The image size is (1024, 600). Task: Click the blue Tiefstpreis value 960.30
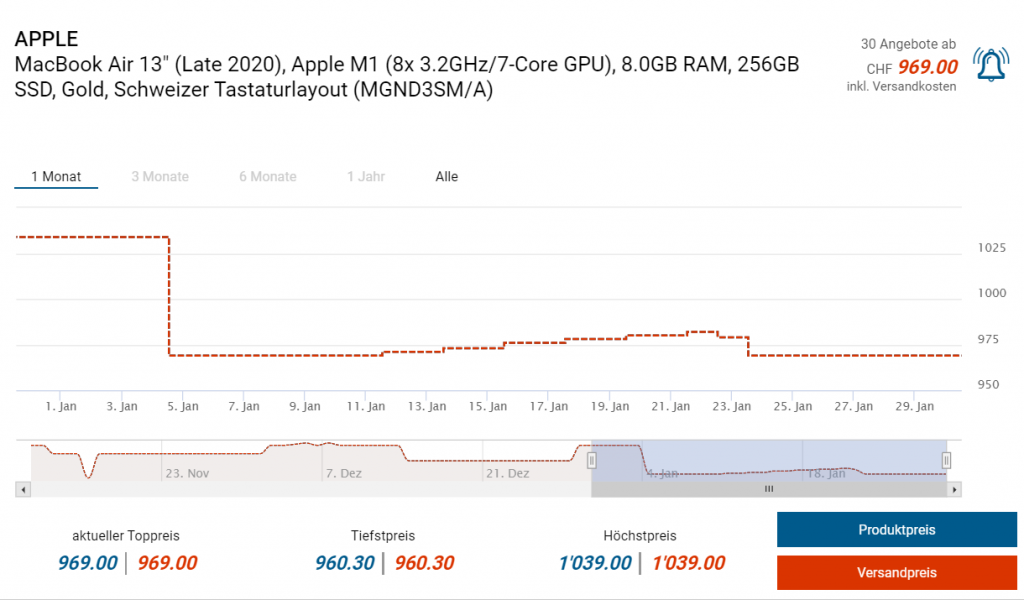click(x=344, y=563)
